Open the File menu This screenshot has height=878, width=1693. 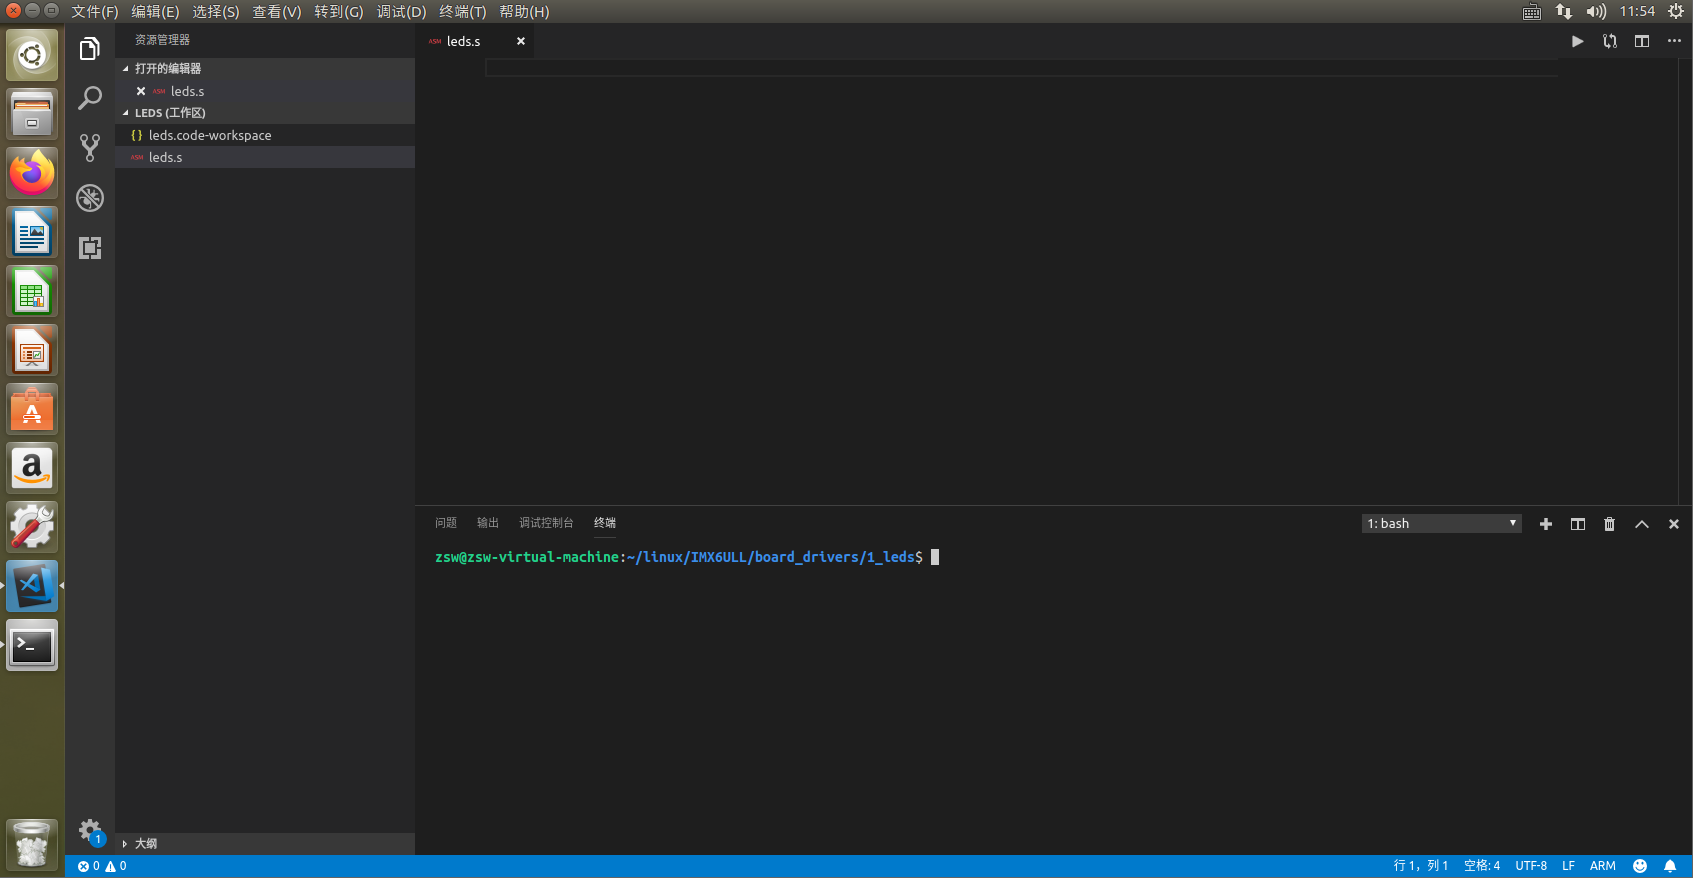[x=95, y=12]
